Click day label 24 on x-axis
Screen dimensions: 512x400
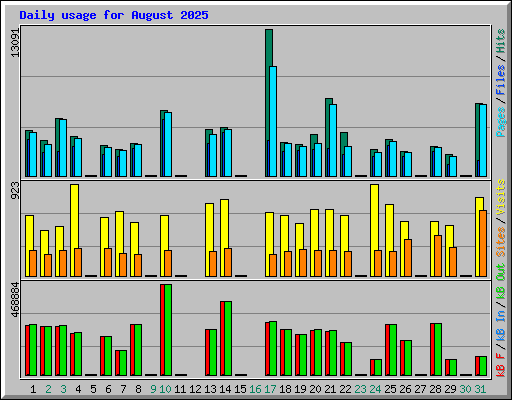(x=375, y=389)
